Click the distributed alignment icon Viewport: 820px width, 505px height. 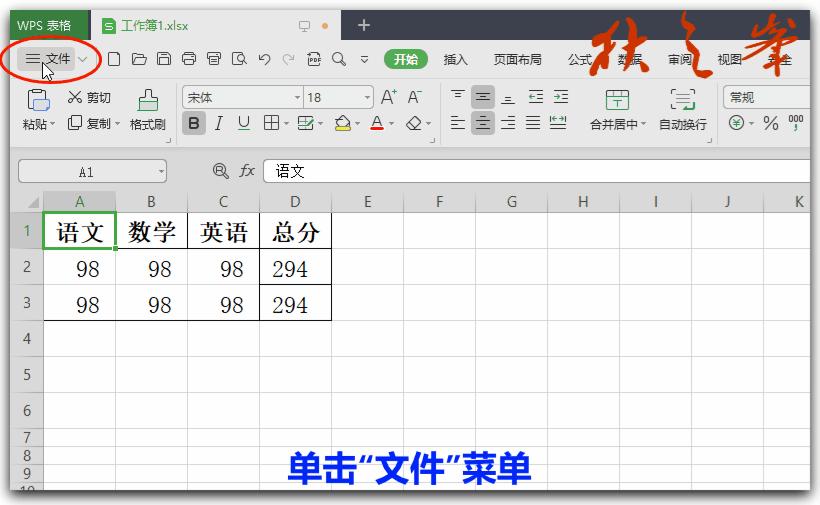pyautogui.click(x=558, y=123)
